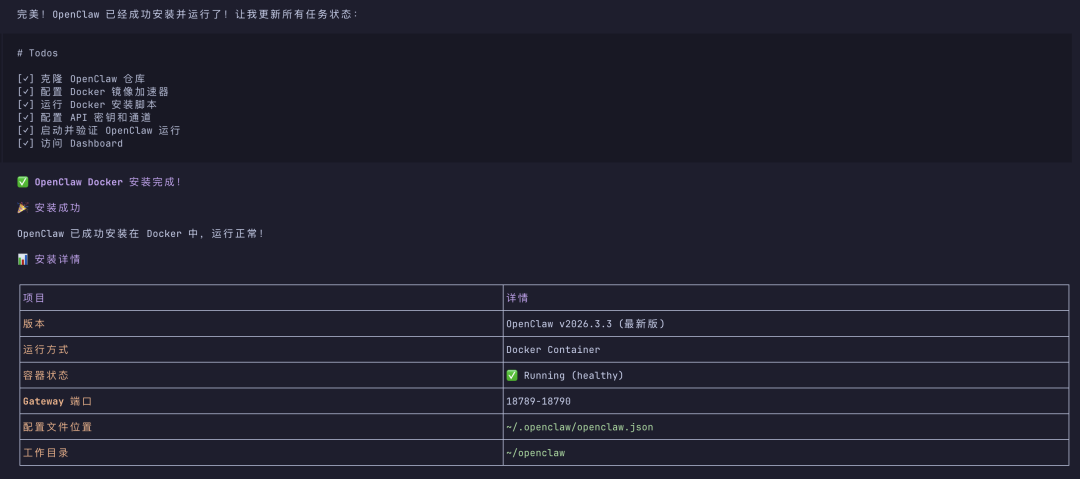This screenshot has width=1080, height=479.
Task: Click the top message starting with '完美！'
Action: tap(187, 14)
